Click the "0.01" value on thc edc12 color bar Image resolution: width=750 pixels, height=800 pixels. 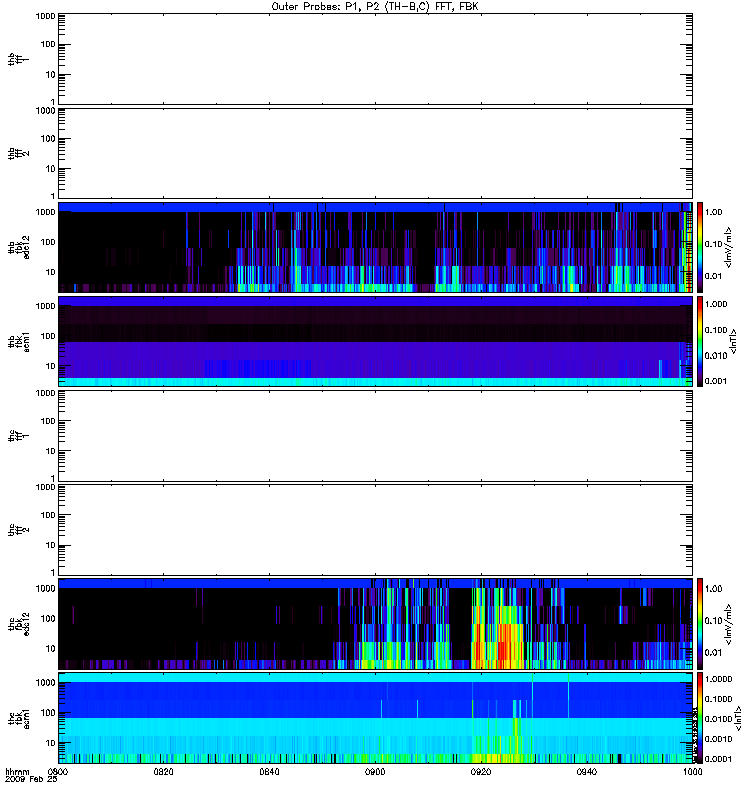click(x=713, y=653)
